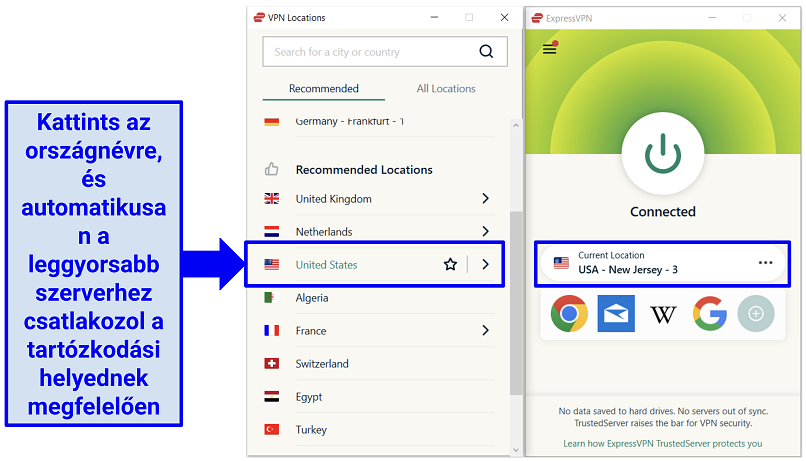Select Turkey location
This screenshot has width=806, height=461.
[x=311, y=430]
